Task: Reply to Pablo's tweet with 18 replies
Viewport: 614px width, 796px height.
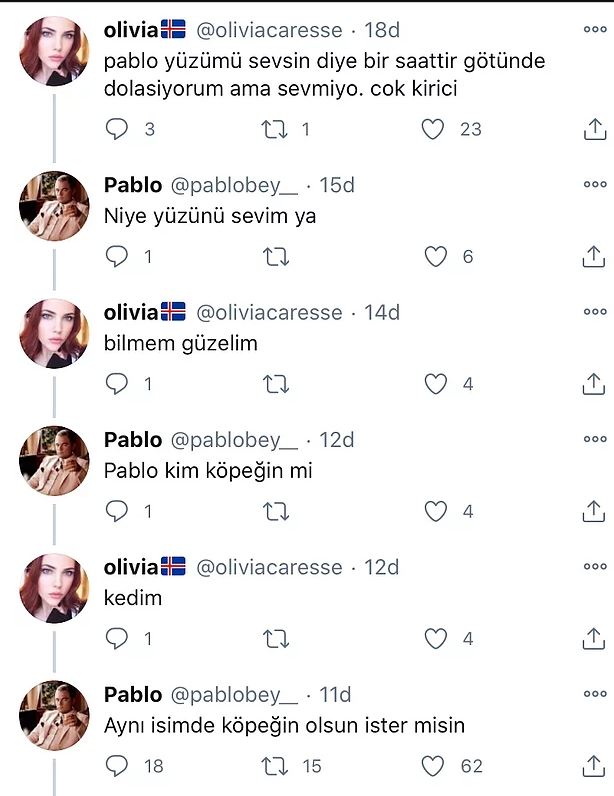Action: pos(118,766)
